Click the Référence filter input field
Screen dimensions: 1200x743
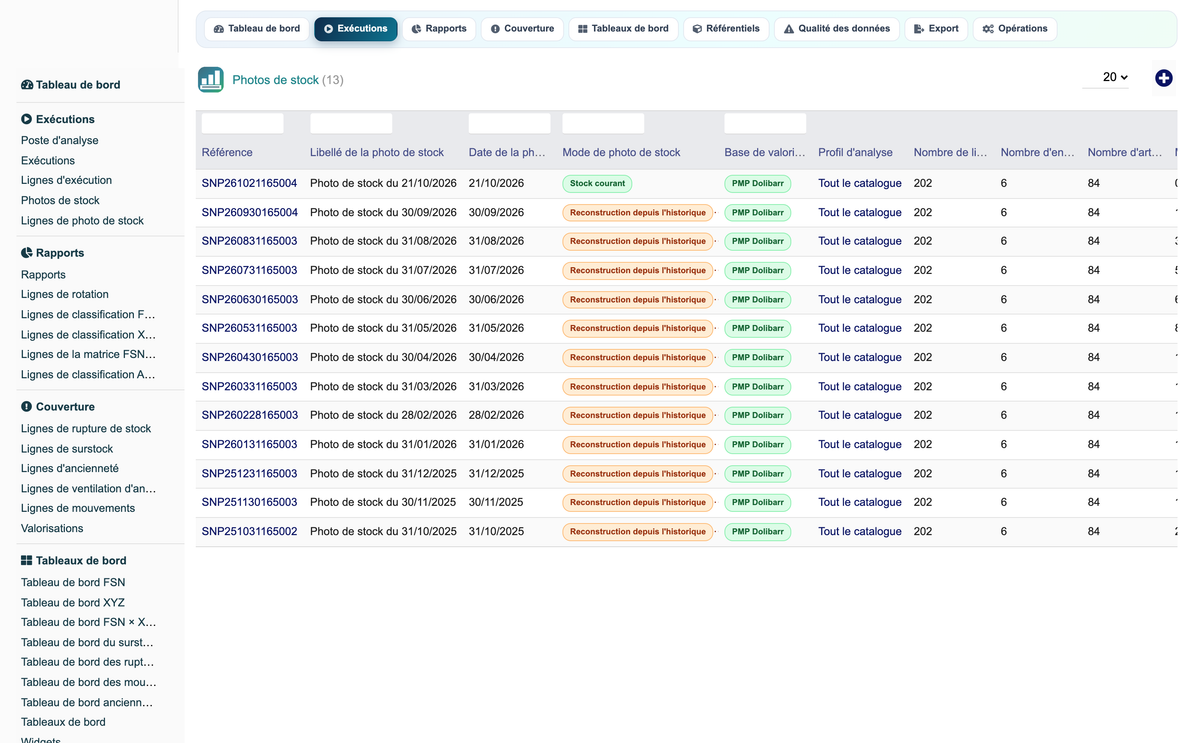(242, 123)
